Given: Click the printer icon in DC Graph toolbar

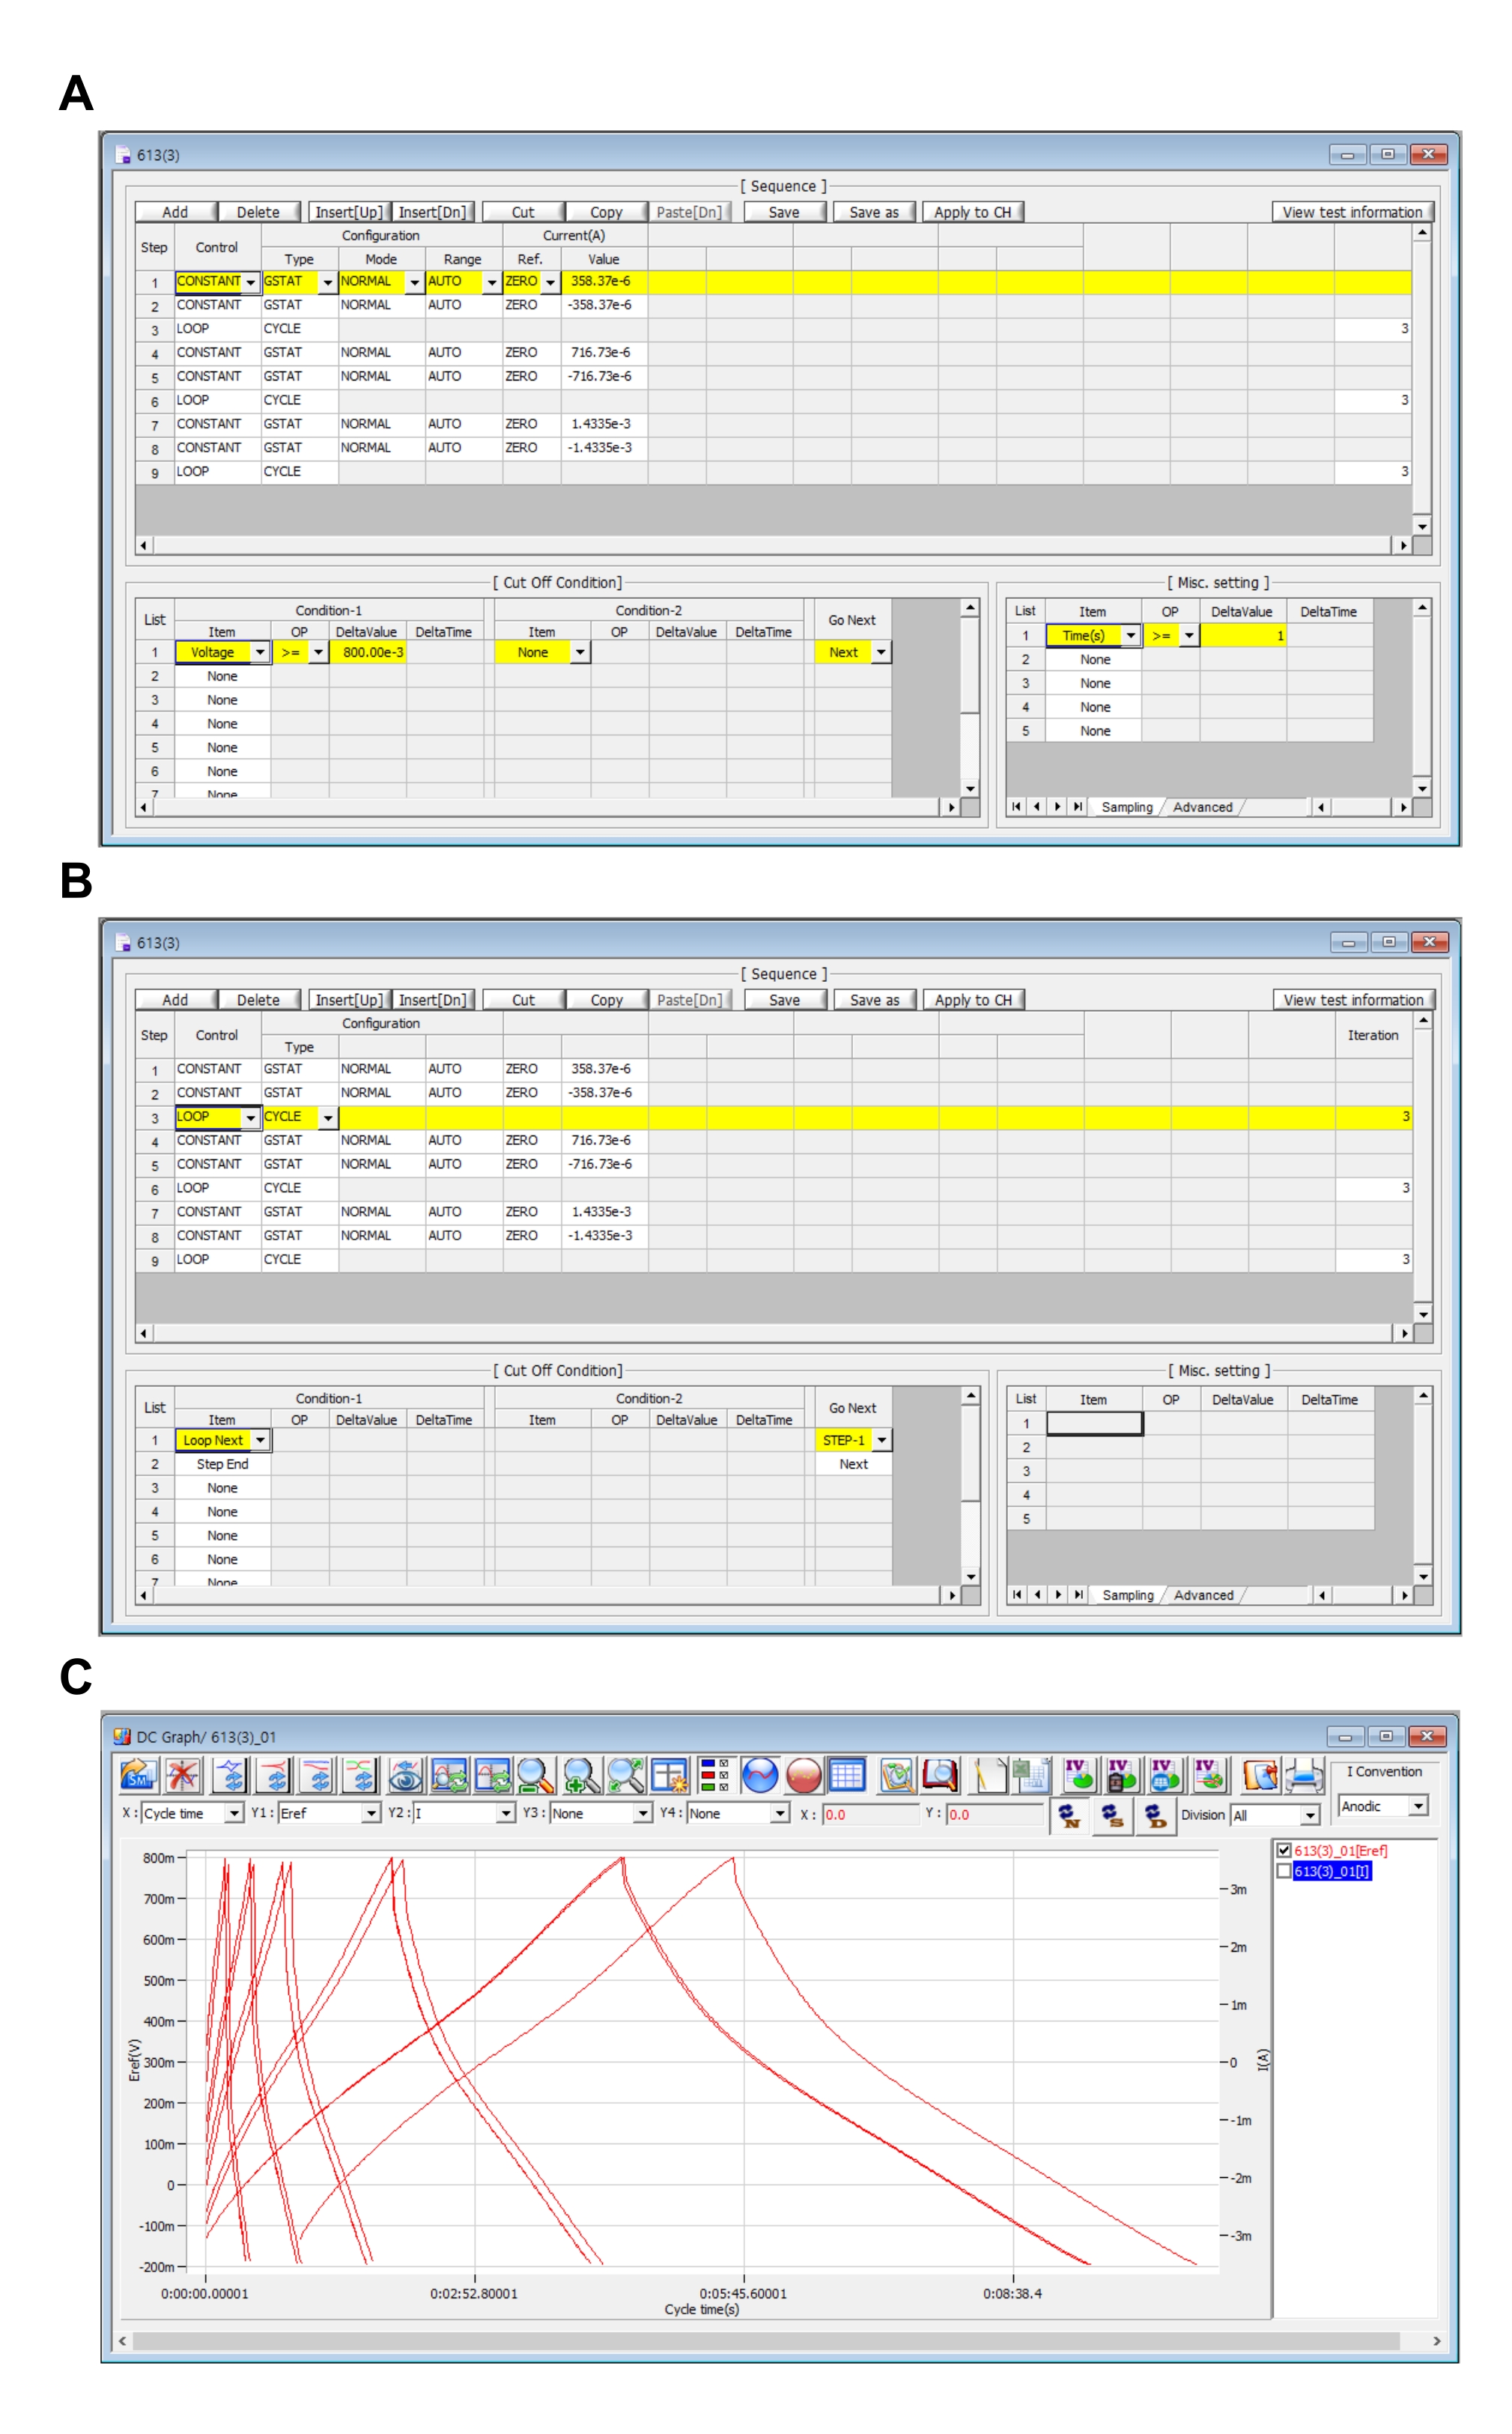Looking at the screenshot, I should pos(1305,1777).
